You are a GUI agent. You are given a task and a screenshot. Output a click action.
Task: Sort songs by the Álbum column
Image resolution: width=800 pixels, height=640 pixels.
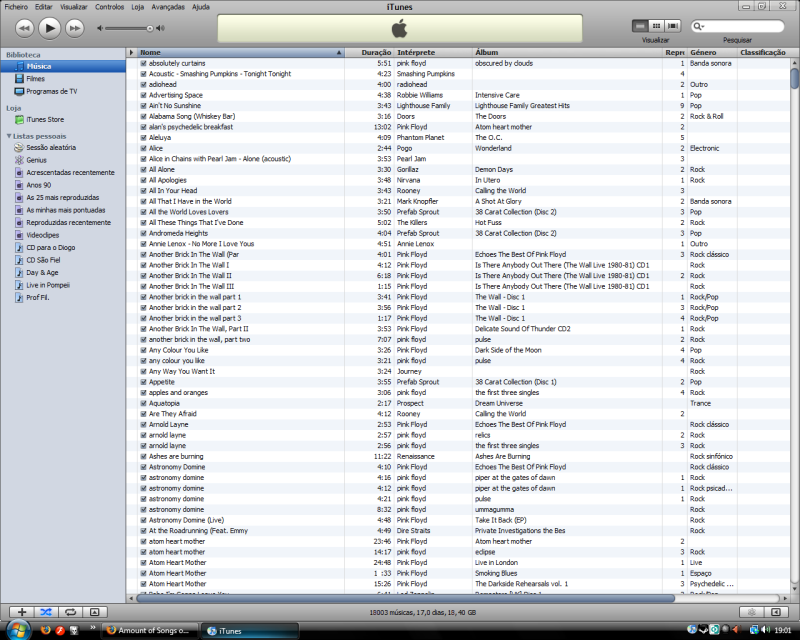pyautogui.click(x=567, y=52)
